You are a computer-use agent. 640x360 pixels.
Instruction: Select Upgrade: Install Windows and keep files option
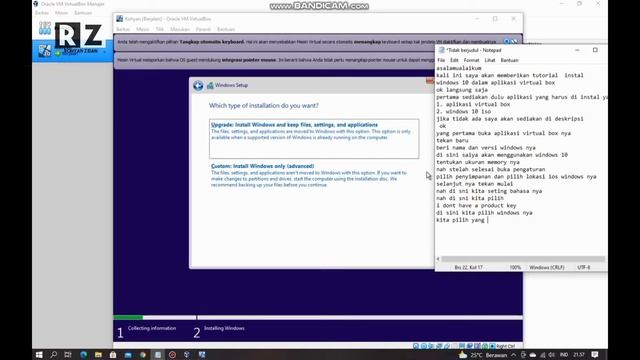tap(314, 138)
